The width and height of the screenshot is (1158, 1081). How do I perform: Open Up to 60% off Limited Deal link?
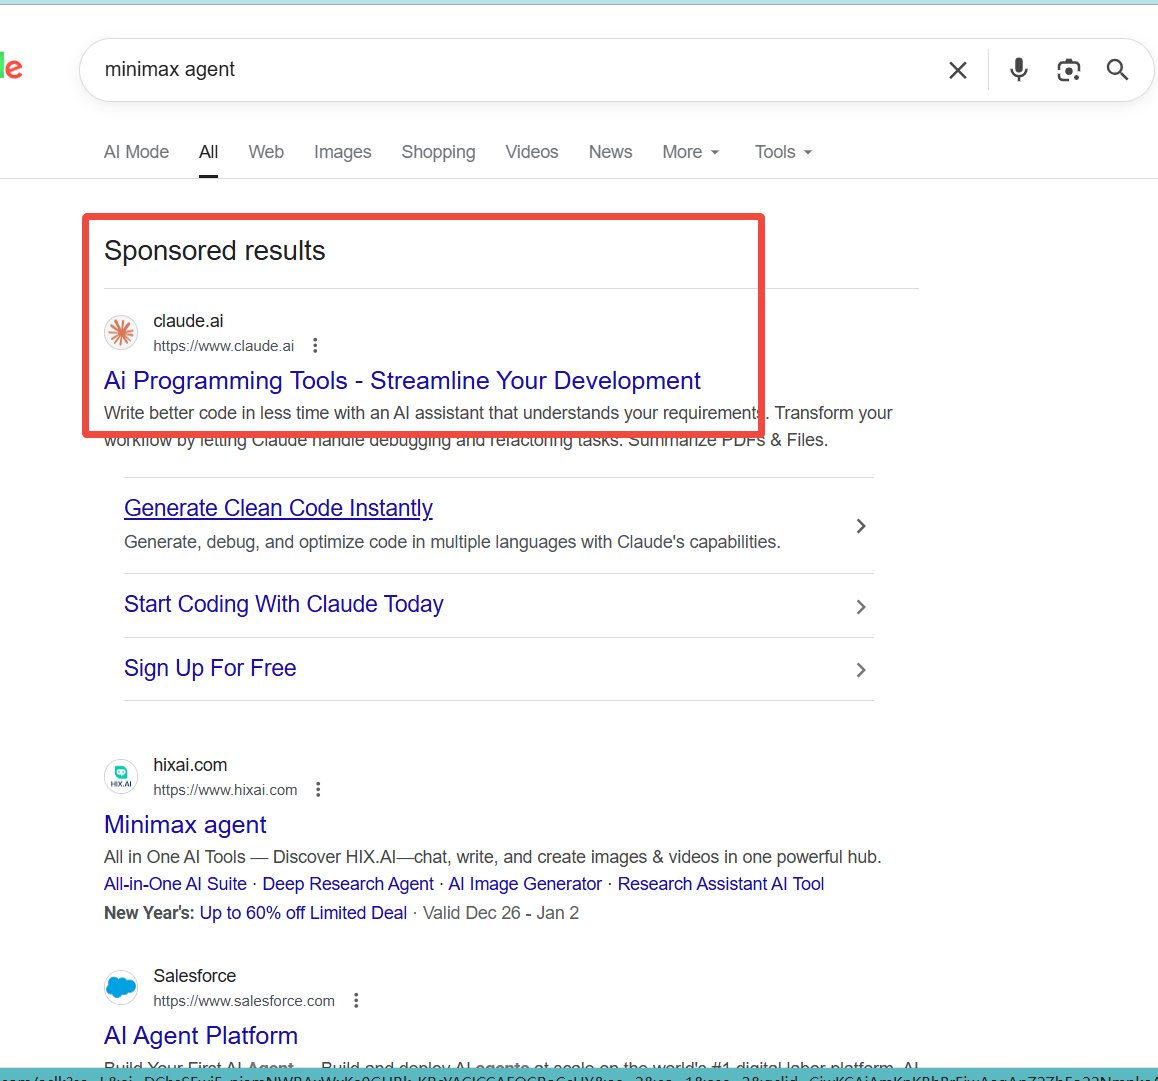tap(304, 913)
